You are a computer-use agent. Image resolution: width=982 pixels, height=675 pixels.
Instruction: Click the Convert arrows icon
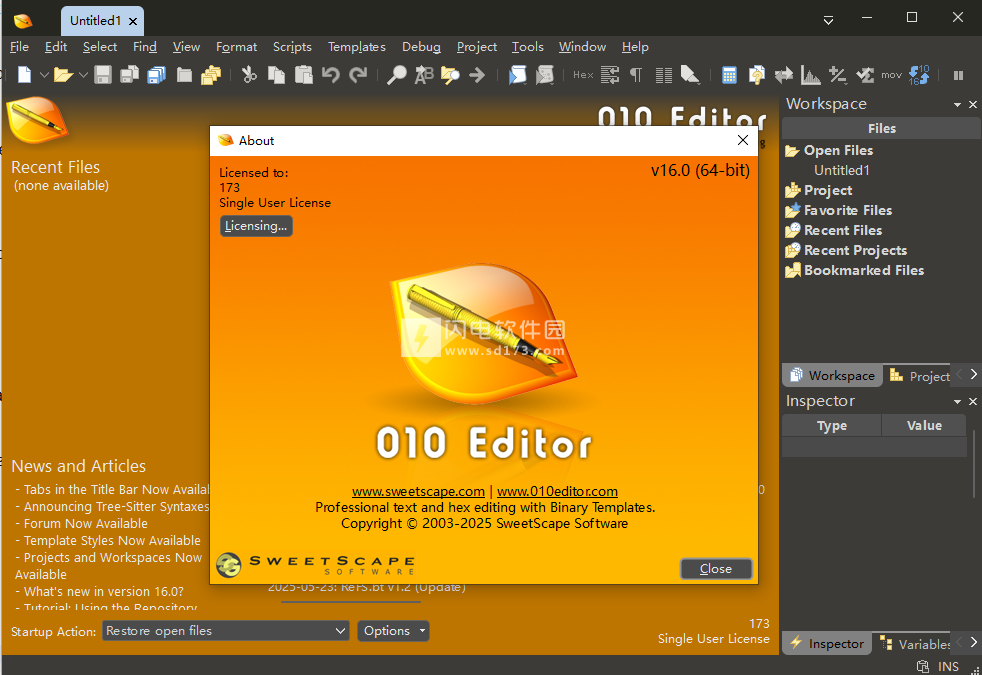[x=783, y=75]
